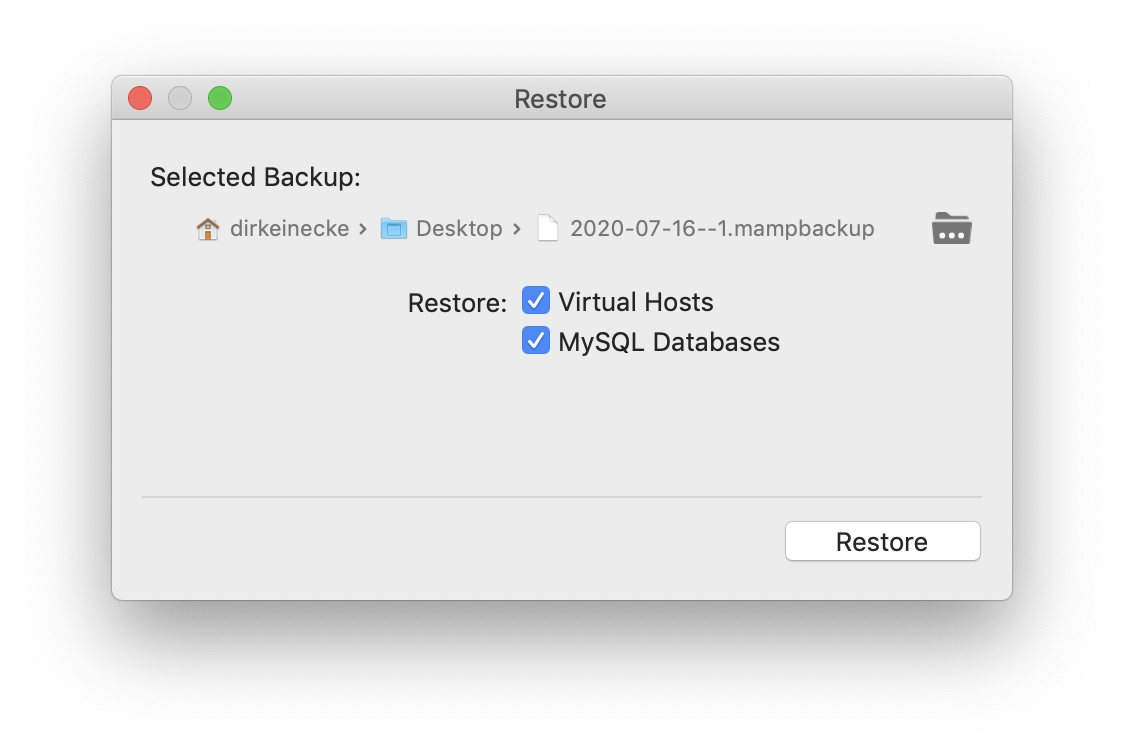This screenshot has width=1124, height=748.
Task: Click the document icon before the backup filename
Action: point(547,228)
